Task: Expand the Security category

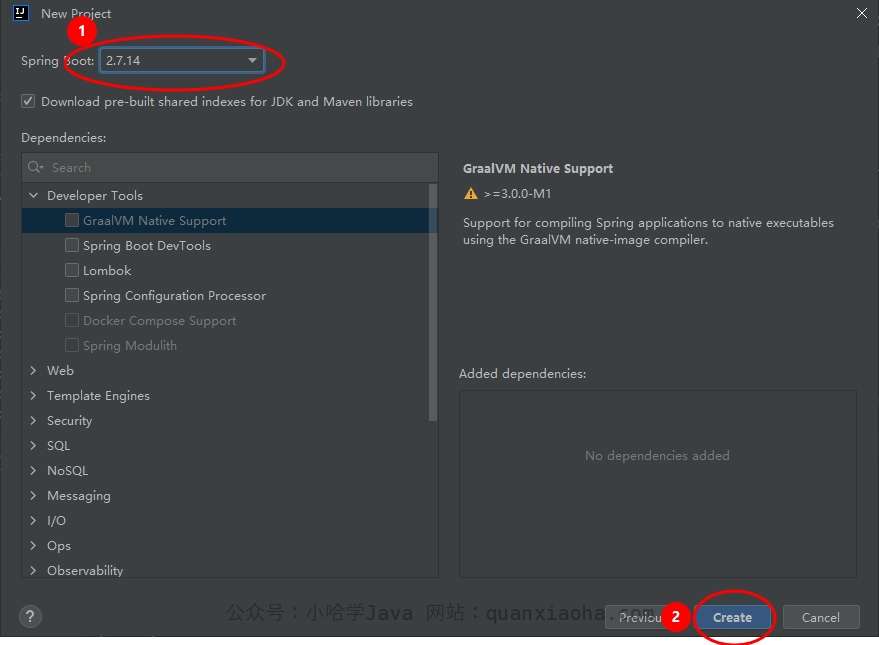Action: point(34,420)
